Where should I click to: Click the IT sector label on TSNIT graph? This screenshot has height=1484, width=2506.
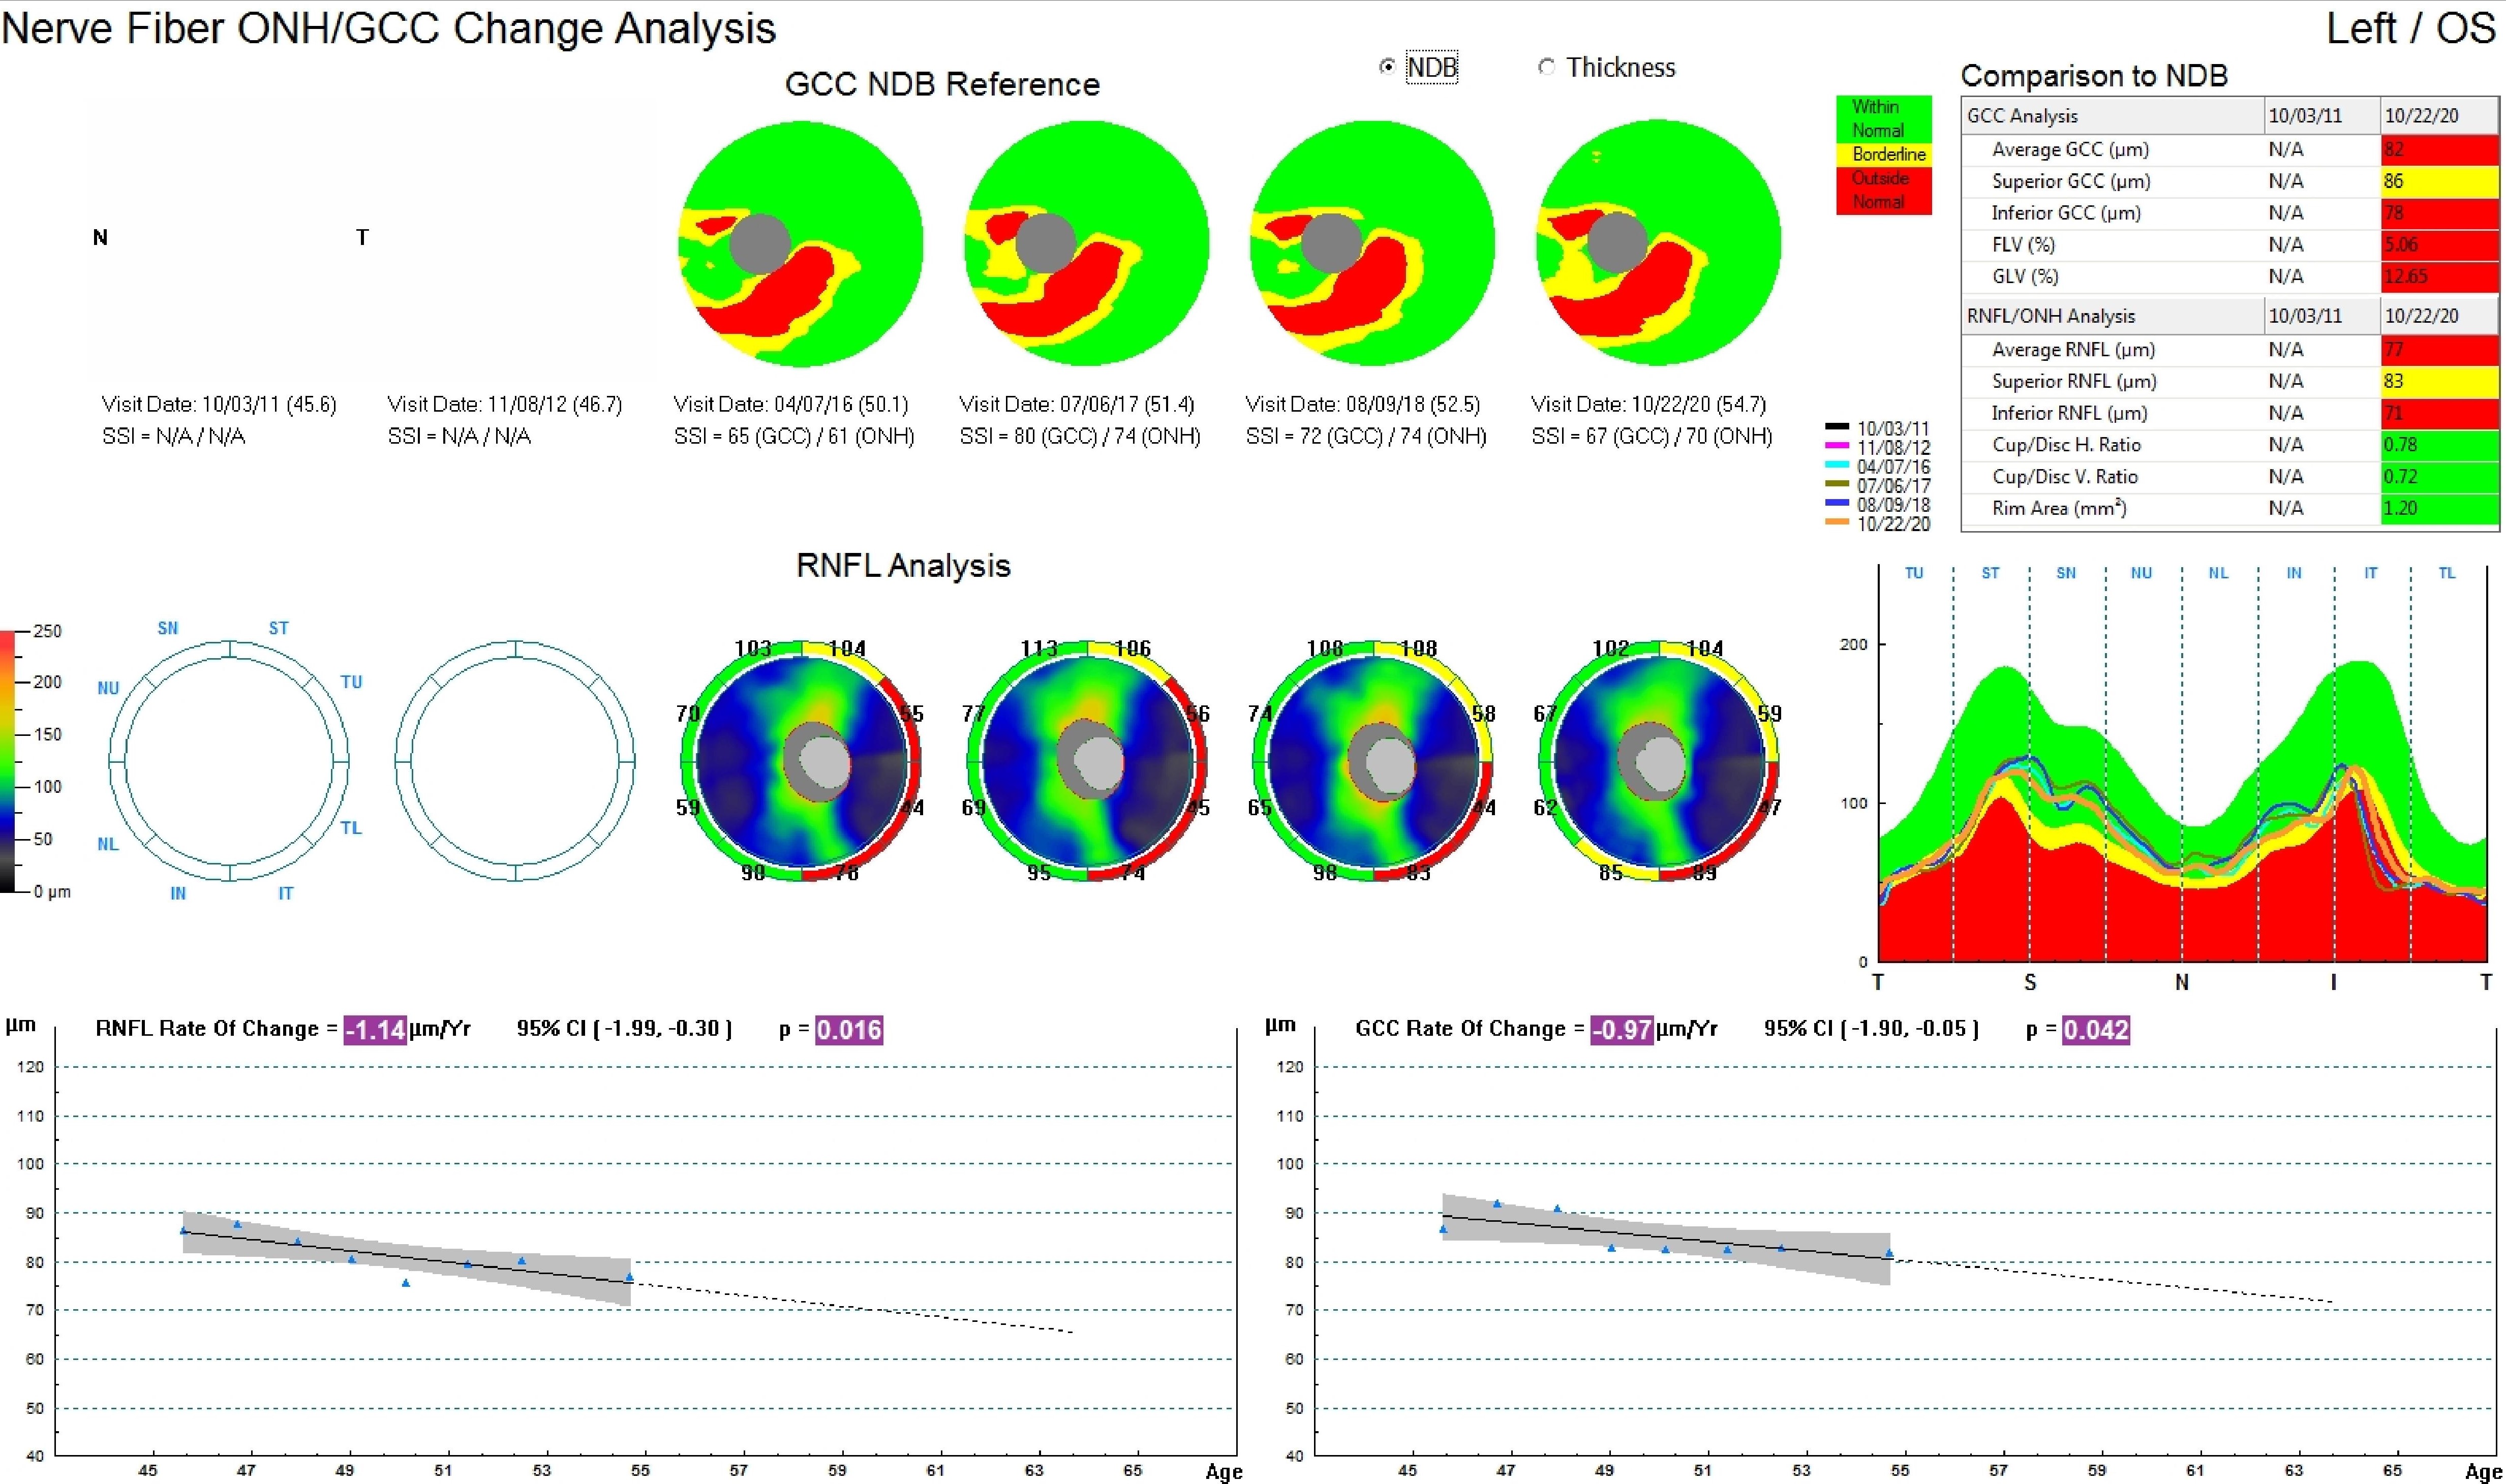(2371, 573)
